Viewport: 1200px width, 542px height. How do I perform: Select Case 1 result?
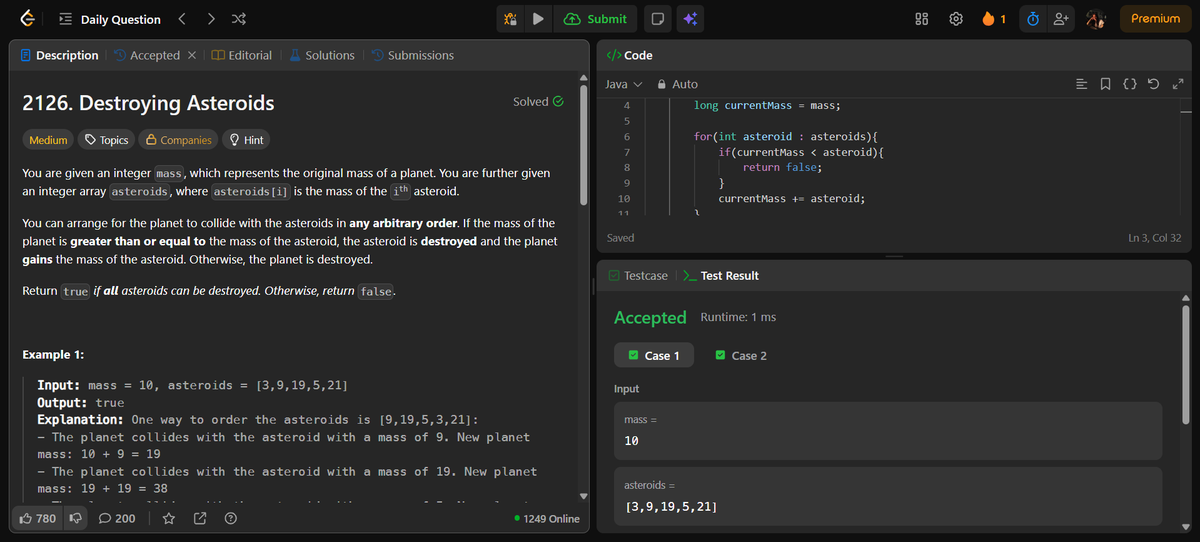(653, 355)
